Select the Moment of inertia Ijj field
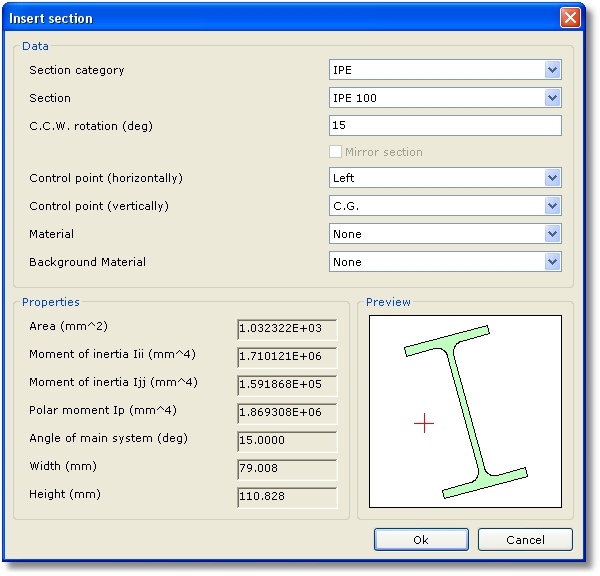 (x=287, y=384)
